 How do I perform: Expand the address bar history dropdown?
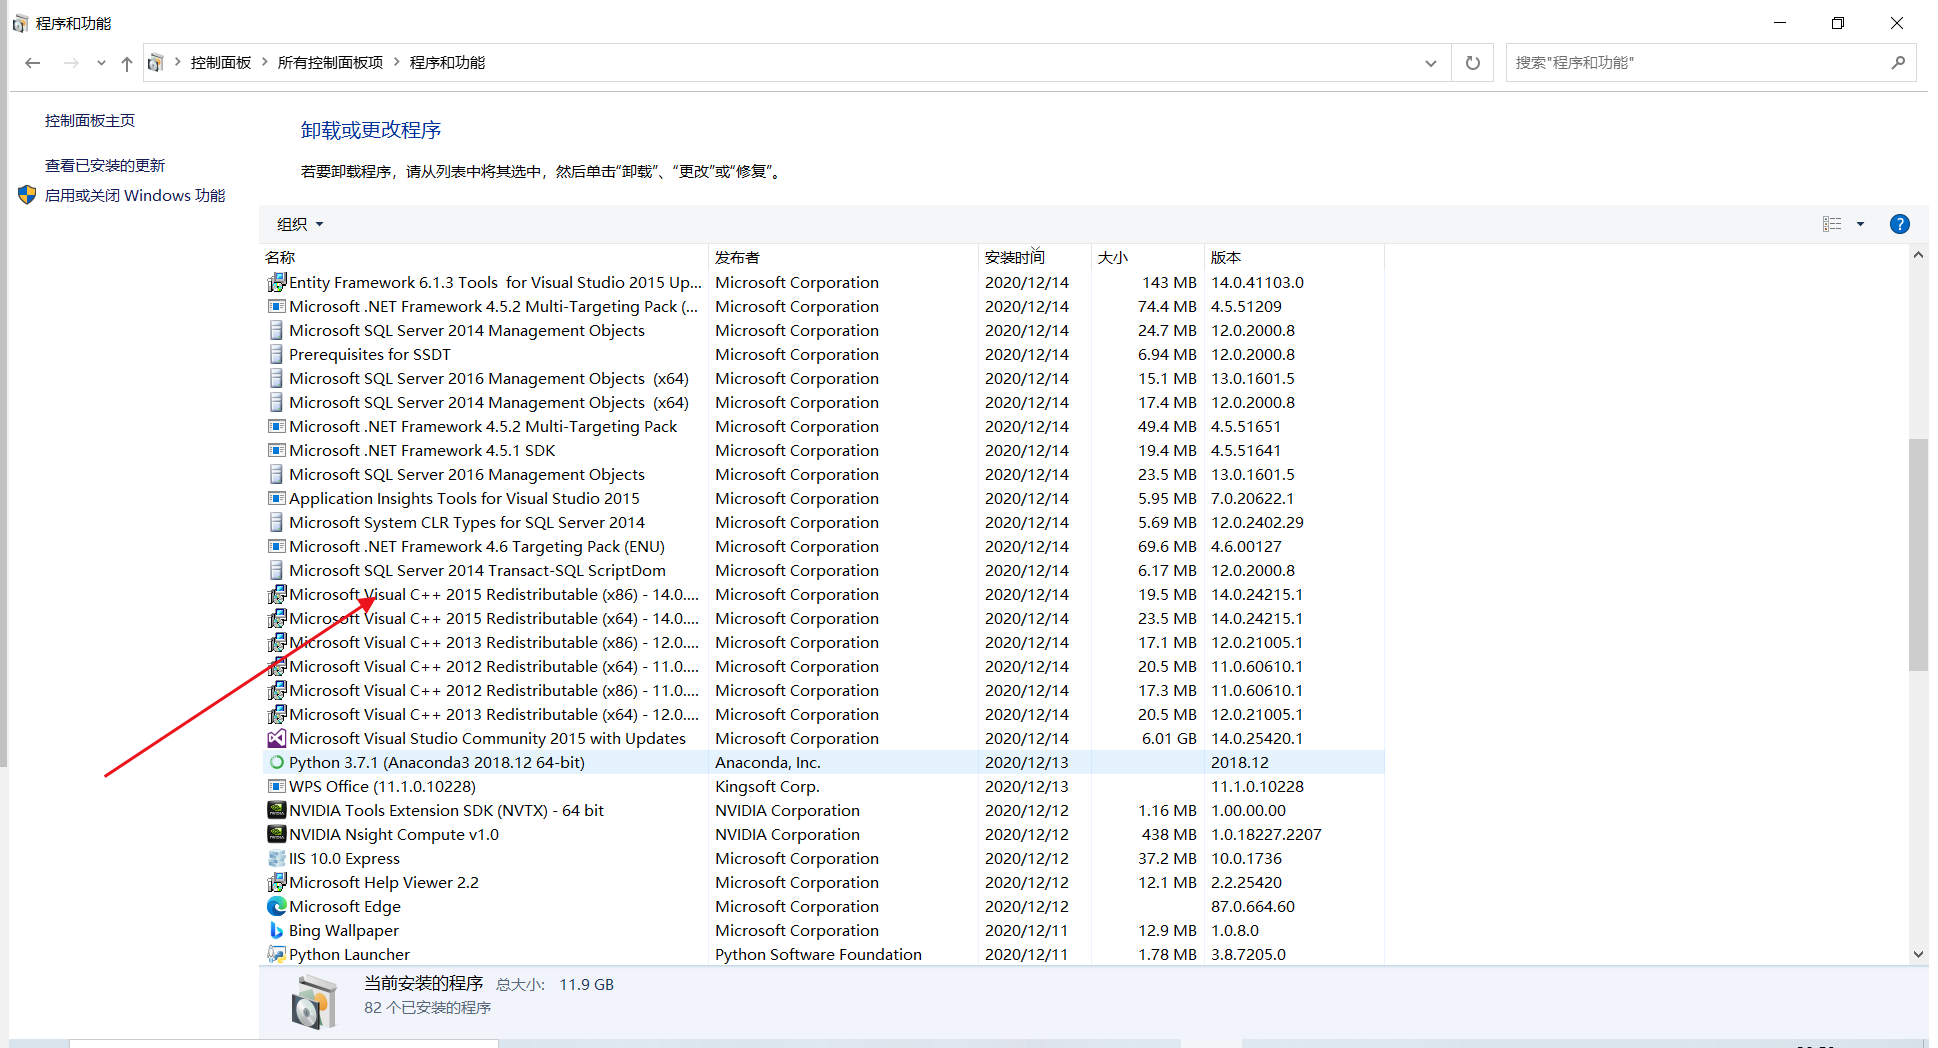tap(1431, 63)
